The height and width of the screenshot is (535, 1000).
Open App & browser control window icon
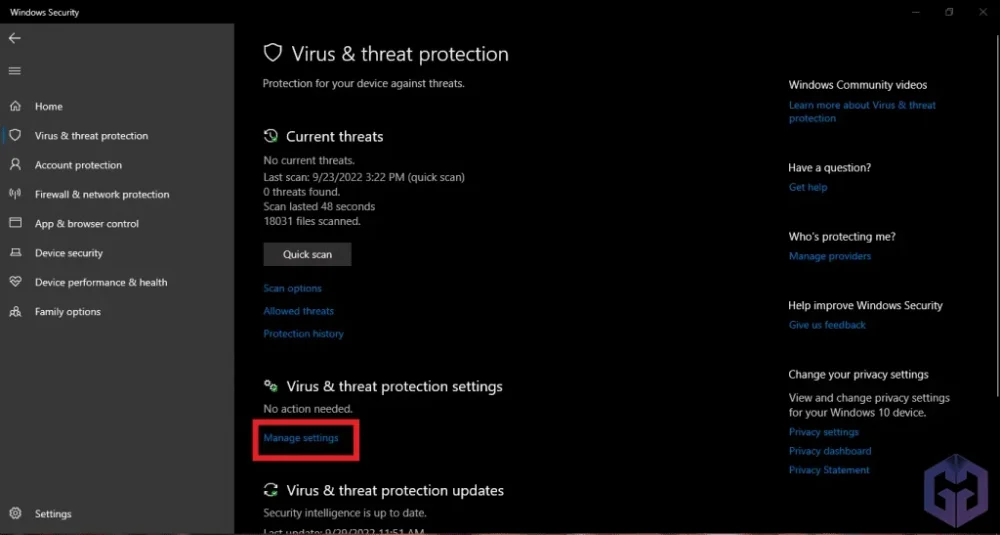15,223
